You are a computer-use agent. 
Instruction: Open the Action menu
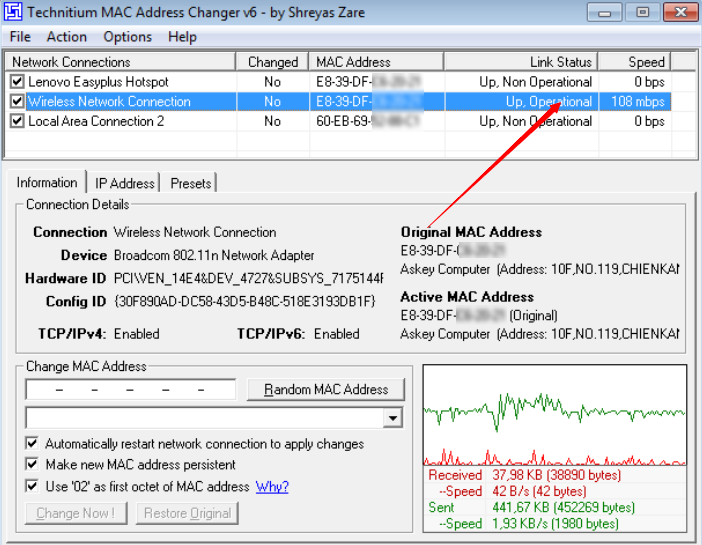[67, 37]
